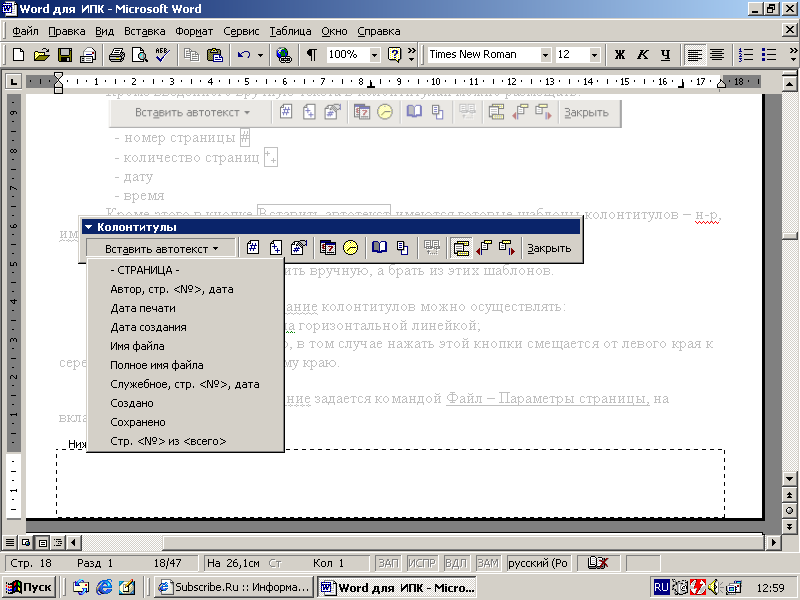This screenshot has height=600, width=800.
Task: Open the Файл menu
Action: point(25,31)
